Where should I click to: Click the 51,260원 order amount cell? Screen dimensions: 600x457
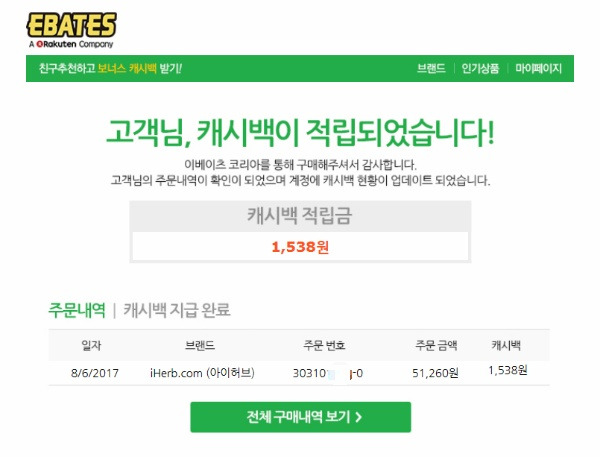click(x=435, y=373)
